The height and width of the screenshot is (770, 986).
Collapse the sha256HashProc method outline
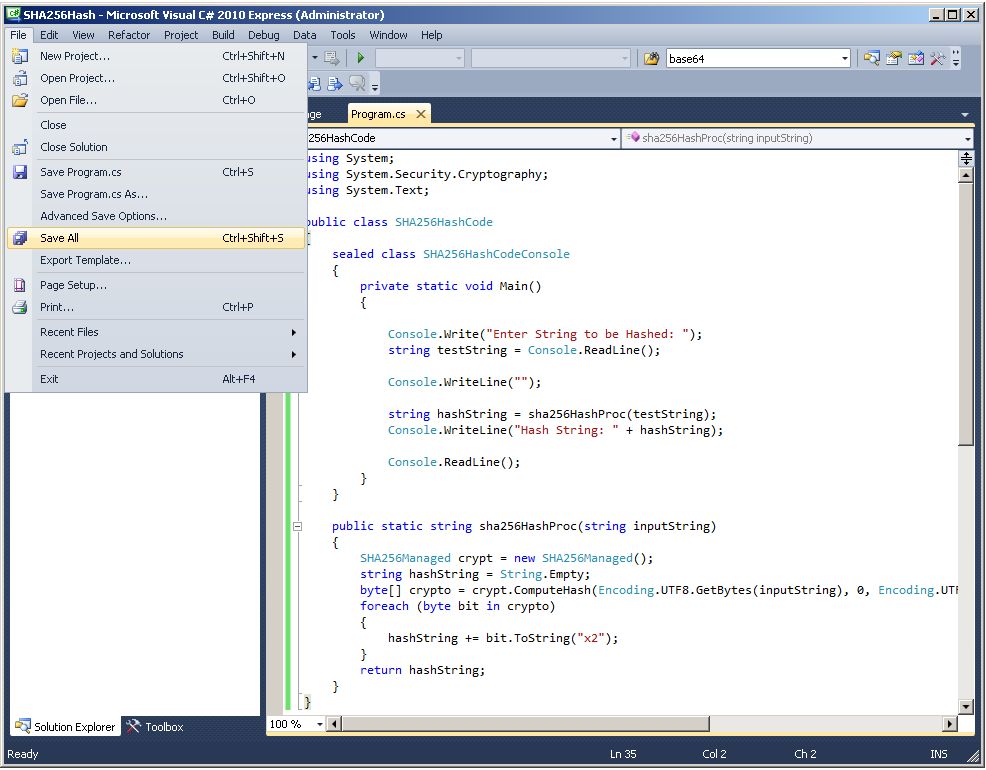(x=297, y=526)
